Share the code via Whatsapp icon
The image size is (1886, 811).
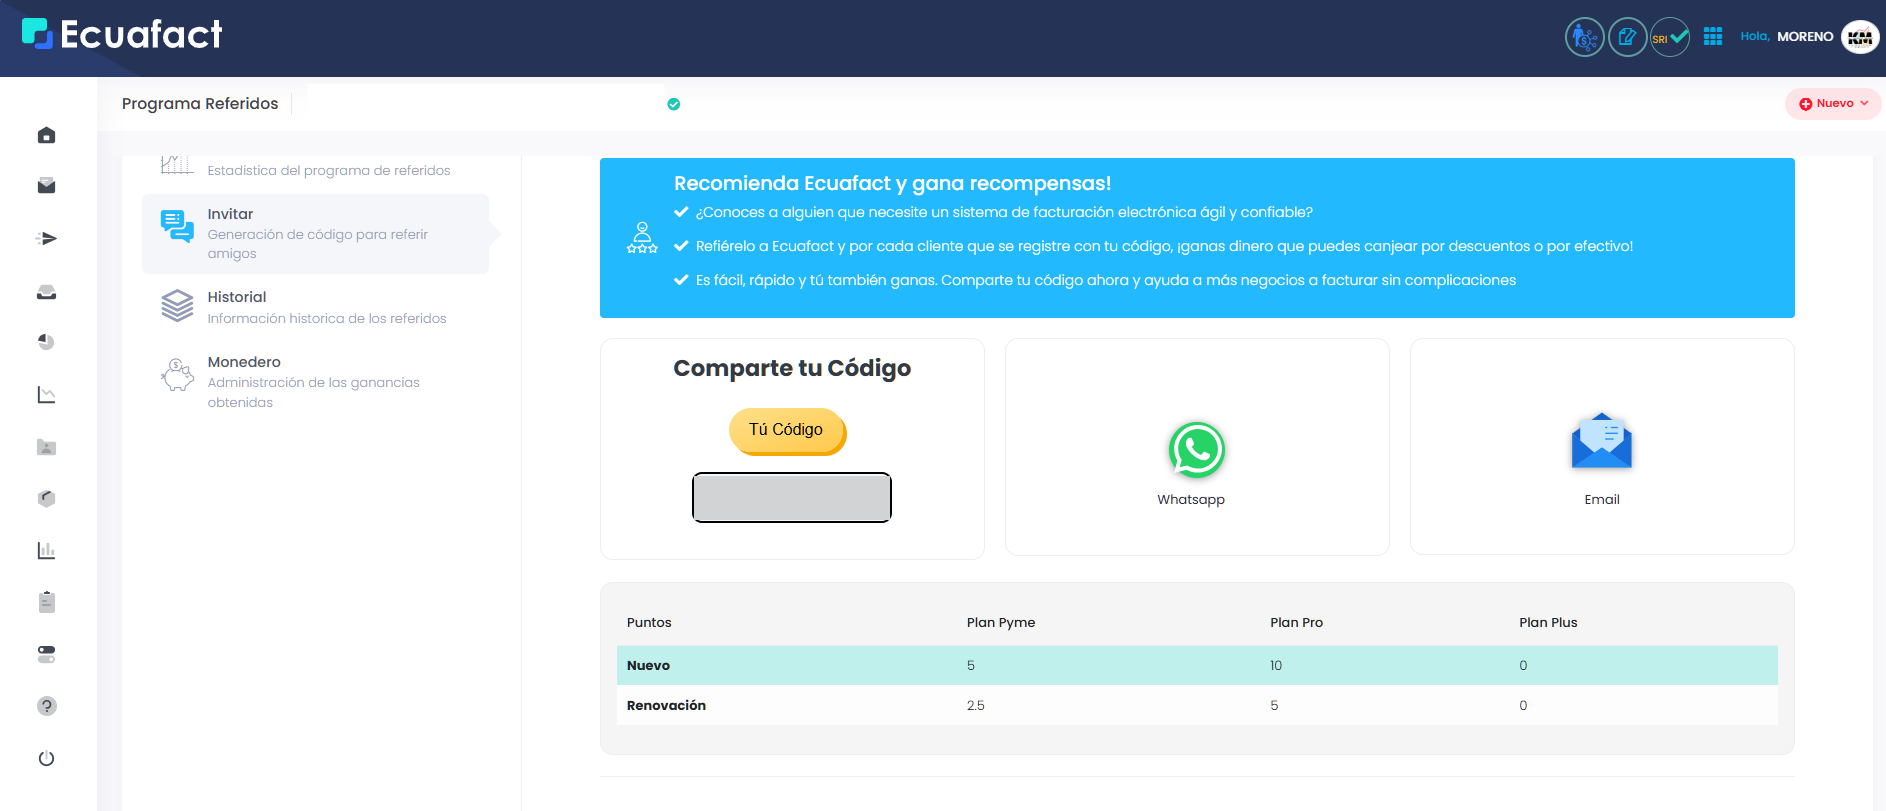[1196, 450]
